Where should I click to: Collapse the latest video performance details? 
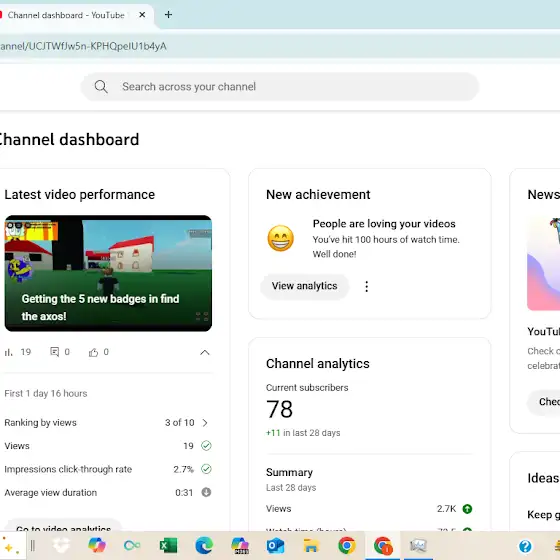pos(205,352)
